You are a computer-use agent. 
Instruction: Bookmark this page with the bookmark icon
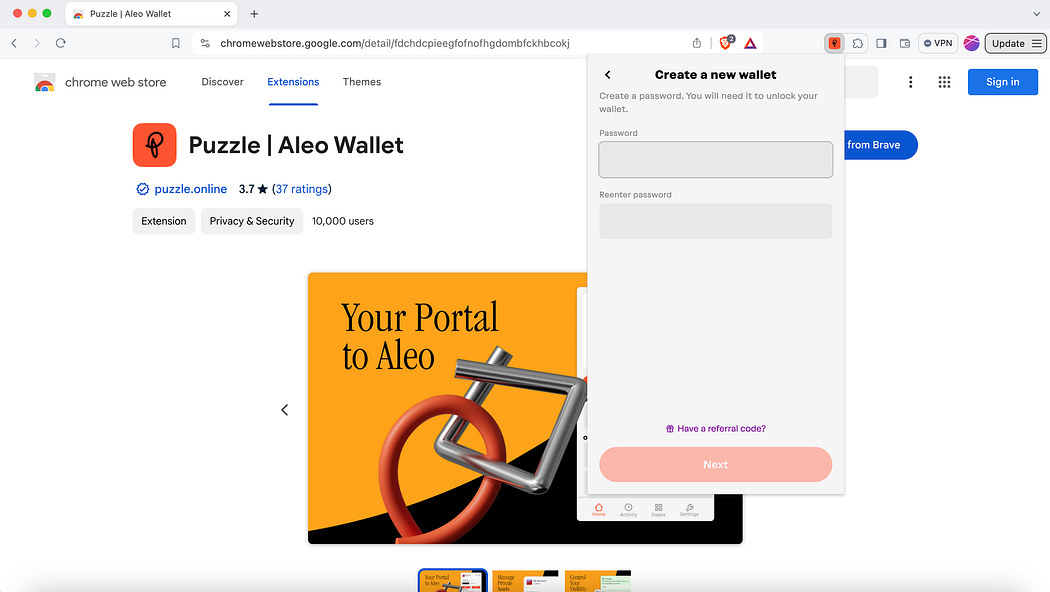click(175, 44)
